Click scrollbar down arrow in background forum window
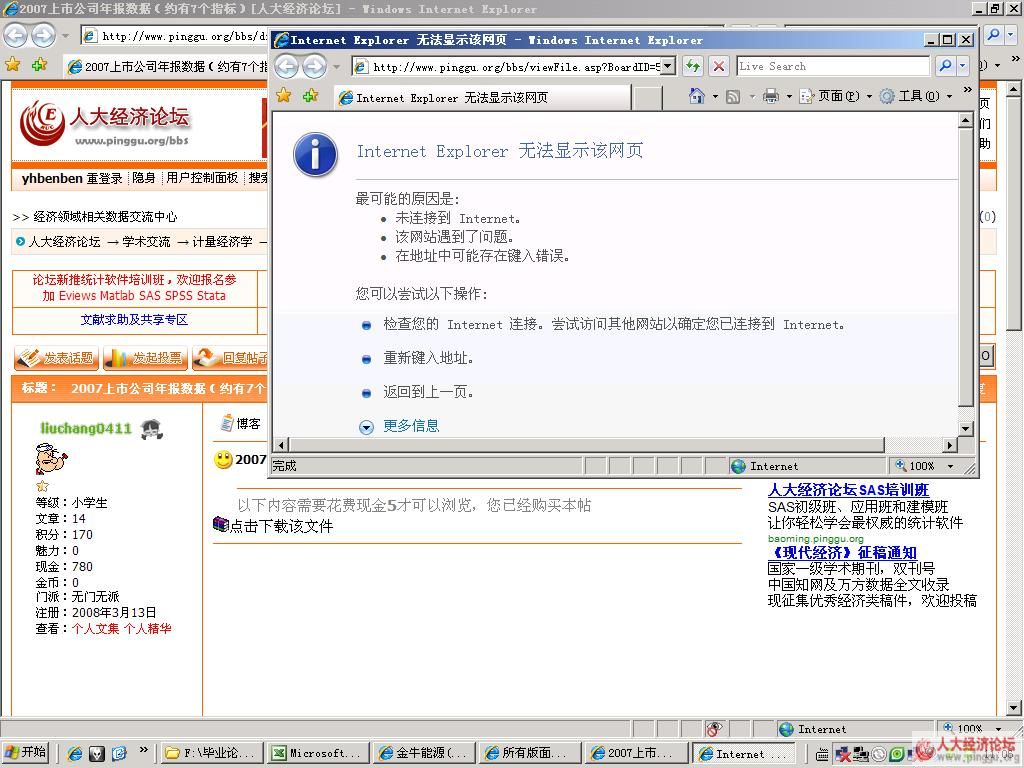The height and width of the screenshot is (768, 1024). click(x=1014, y=708)
